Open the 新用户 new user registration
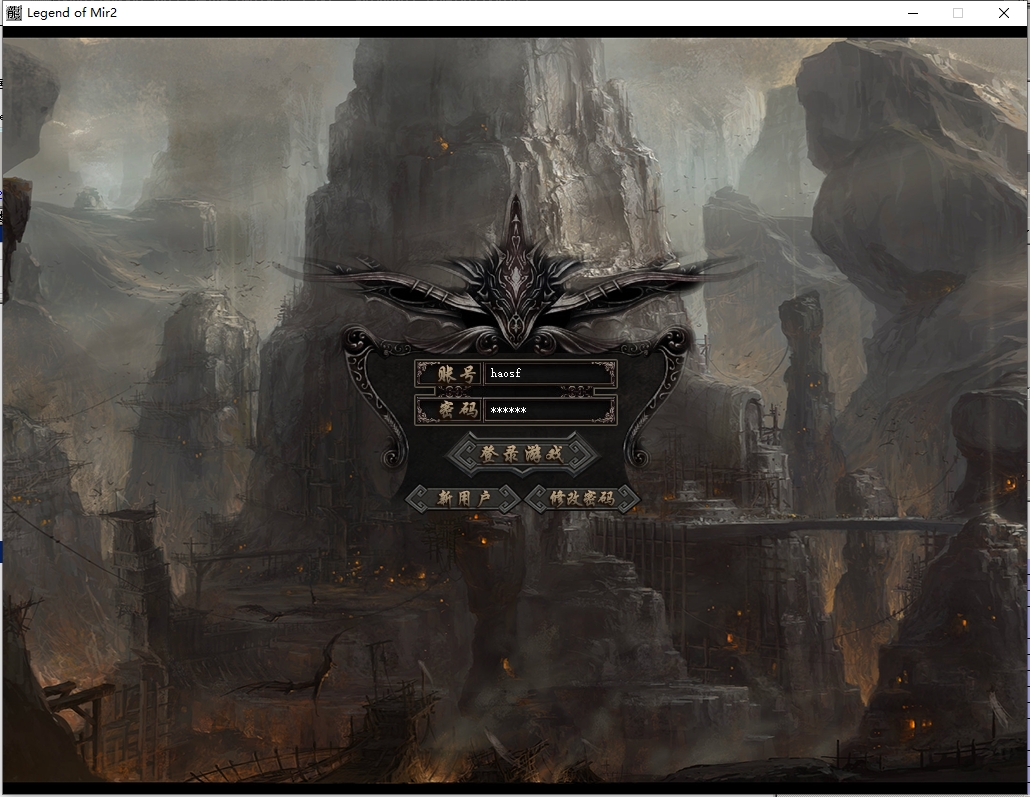Screen dimensions: 1030x797 (464, 498)
